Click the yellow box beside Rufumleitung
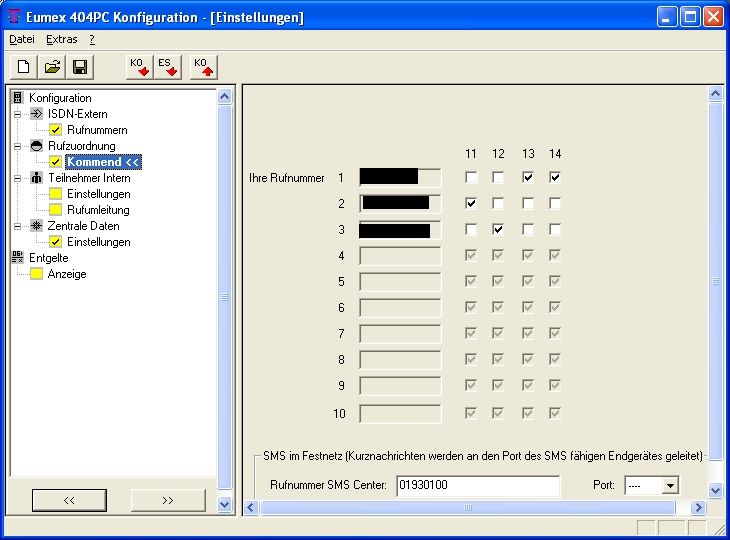Image resolution: width=730 pixels, height=540 pixels. pos(55,210)
